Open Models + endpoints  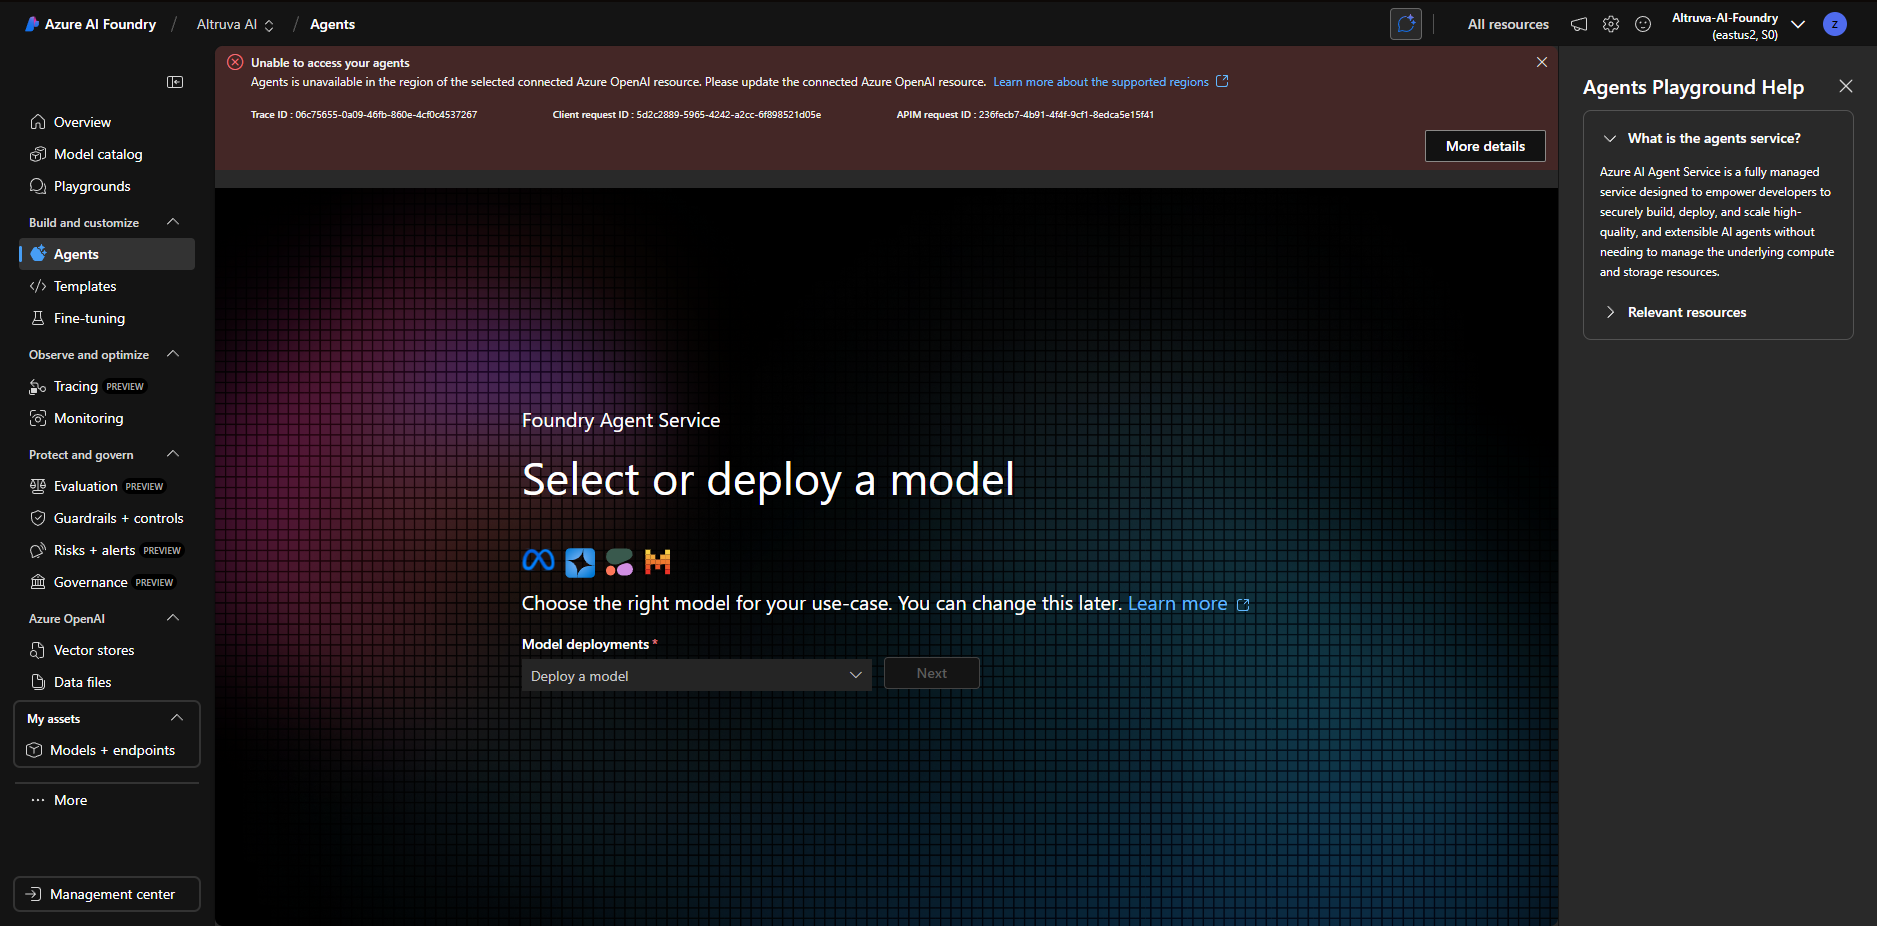pos(107,750)
